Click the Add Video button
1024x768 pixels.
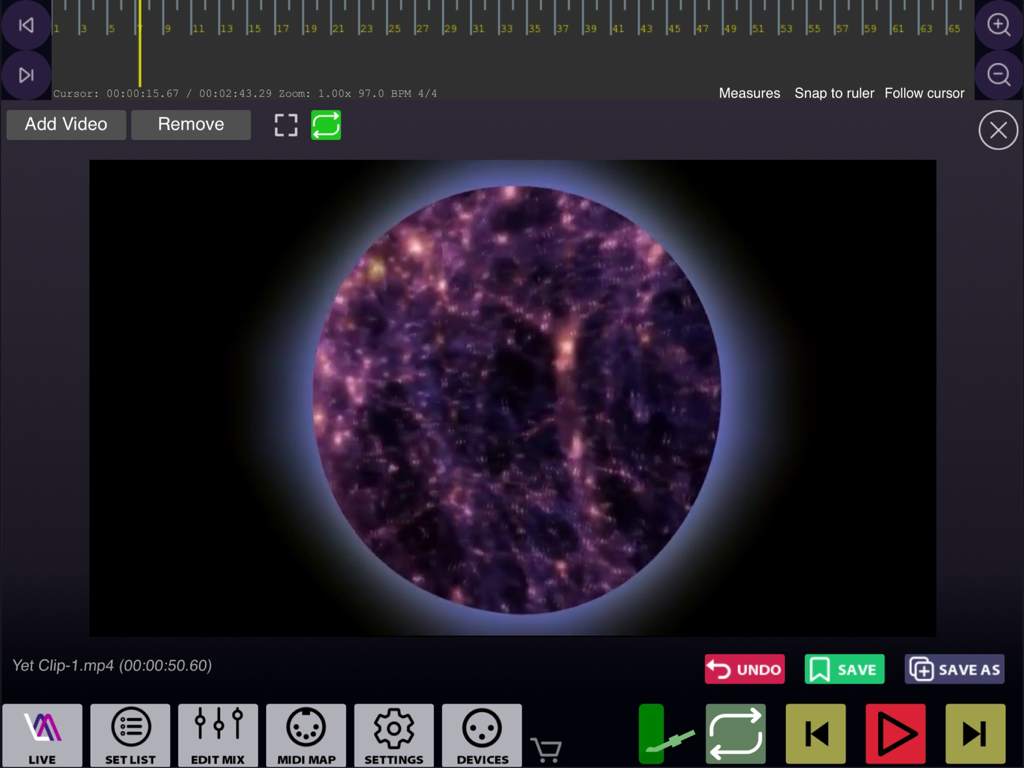tap(65, 124)
